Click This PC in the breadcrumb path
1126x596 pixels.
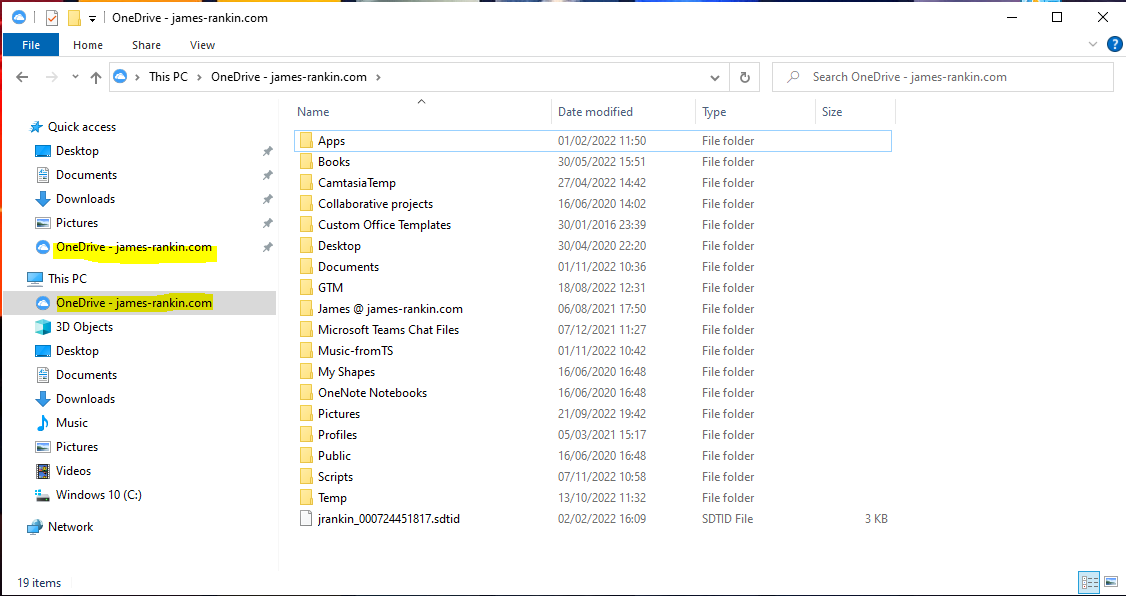173,77
